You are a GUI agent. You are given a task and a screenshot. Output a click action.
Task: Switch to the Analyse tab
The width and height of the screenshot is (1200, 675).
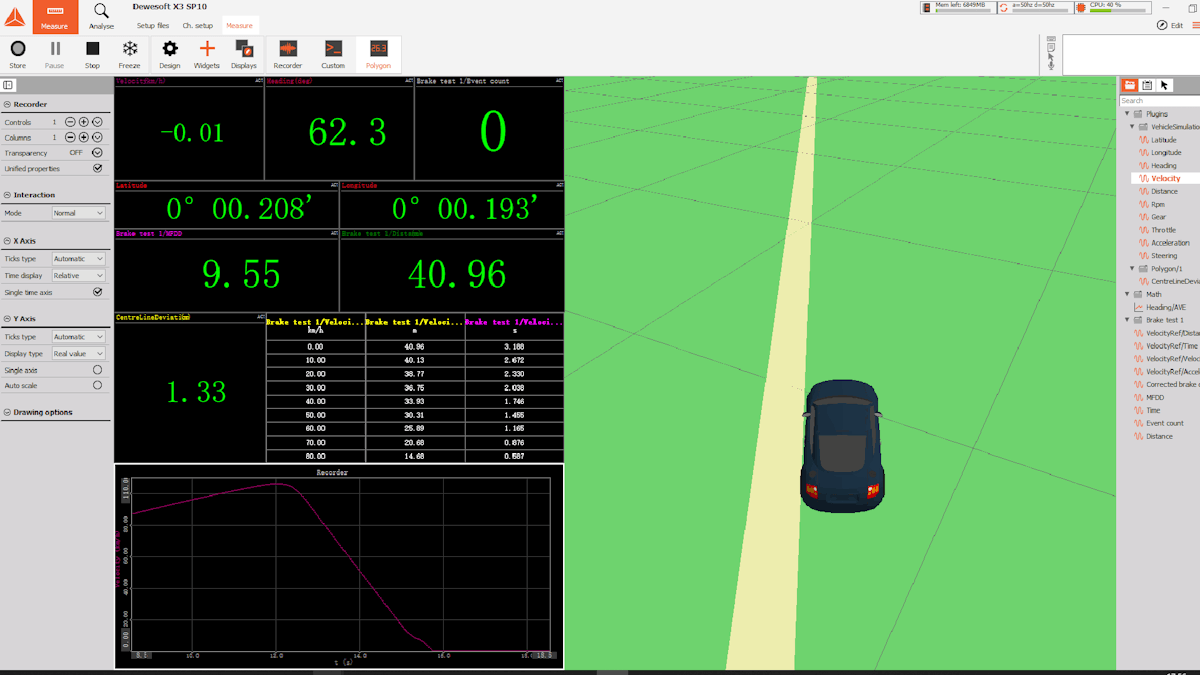pyautogui.click(x=101, y=16)
